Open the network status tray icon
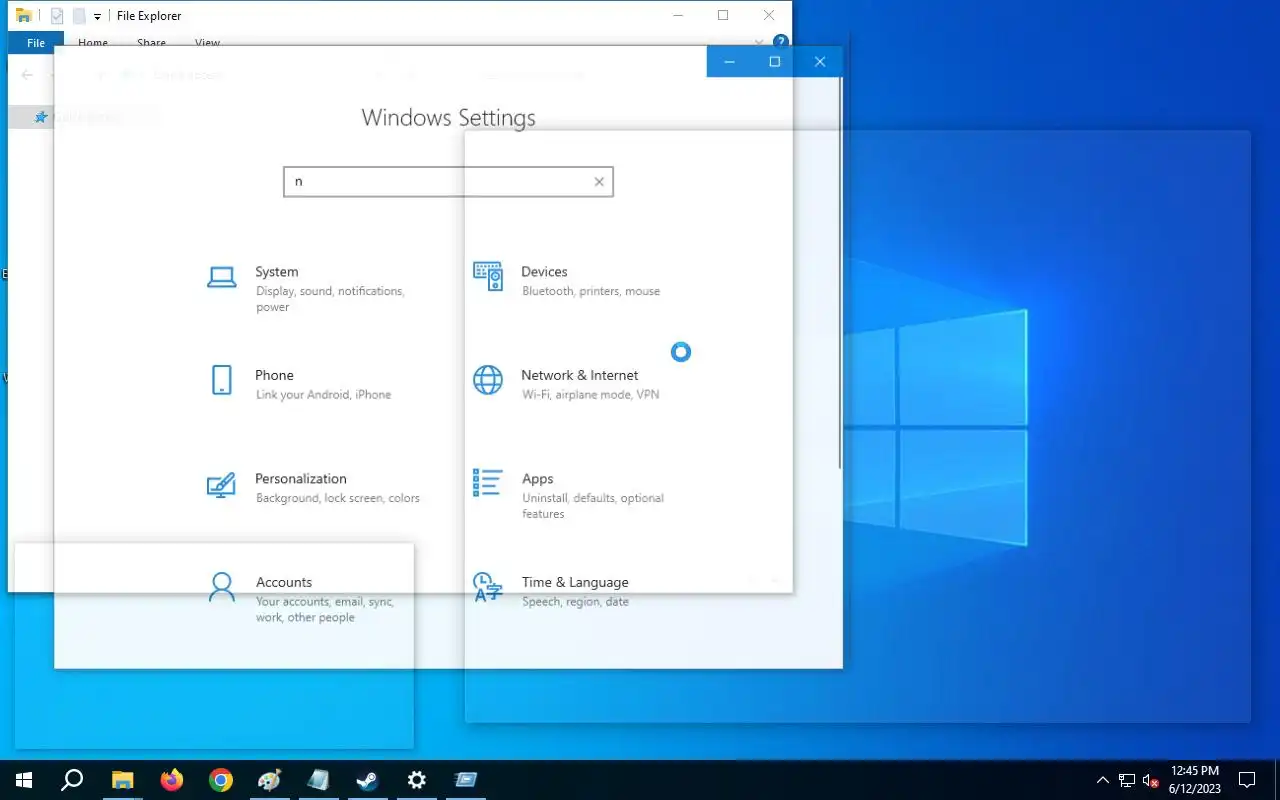 point(1127,780)
